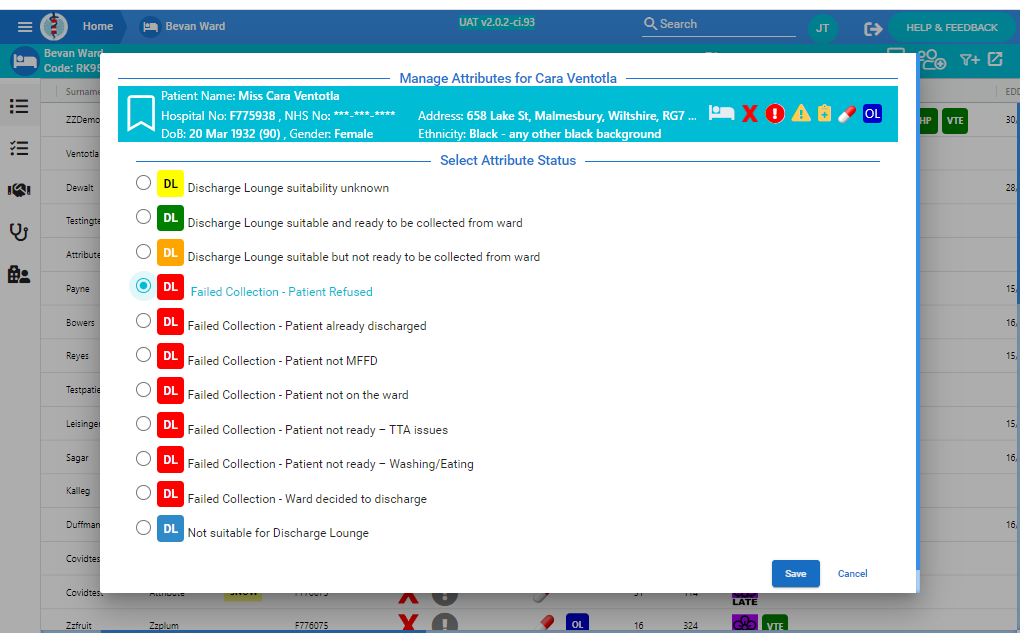Click the add filter funnel icon
Viewport: 1020px width, 633px height.
point(969,60)
